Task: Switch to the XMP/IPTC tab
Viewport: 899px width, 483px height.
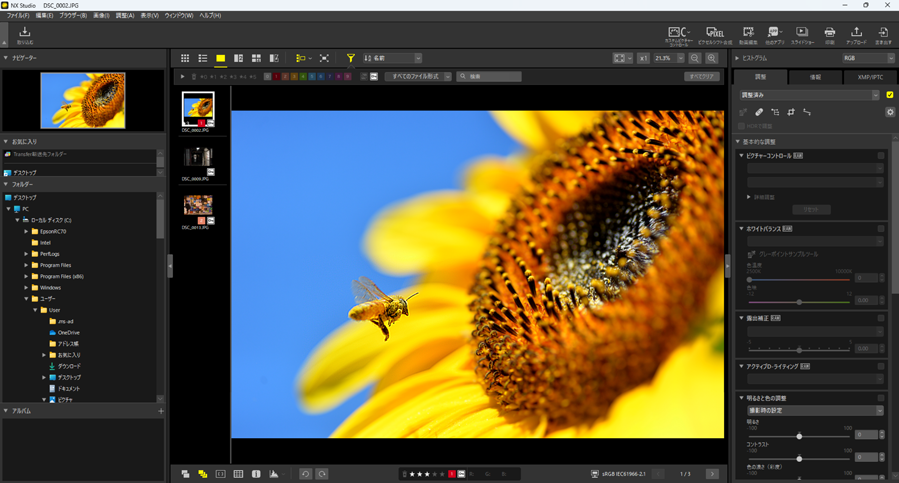Action: point(870,77)
